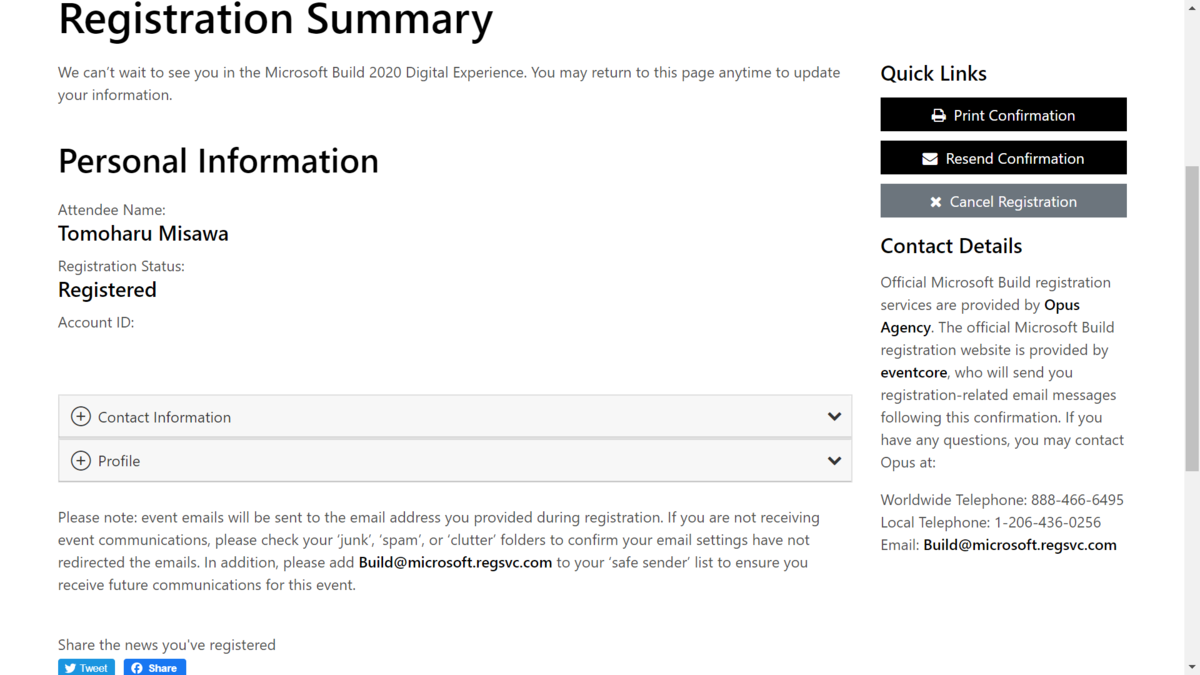Image resolution: width=1200 pixels, height=675 pixels.
Task: Click the Facebook logo icon on Share button
Action: click(137, 668)
